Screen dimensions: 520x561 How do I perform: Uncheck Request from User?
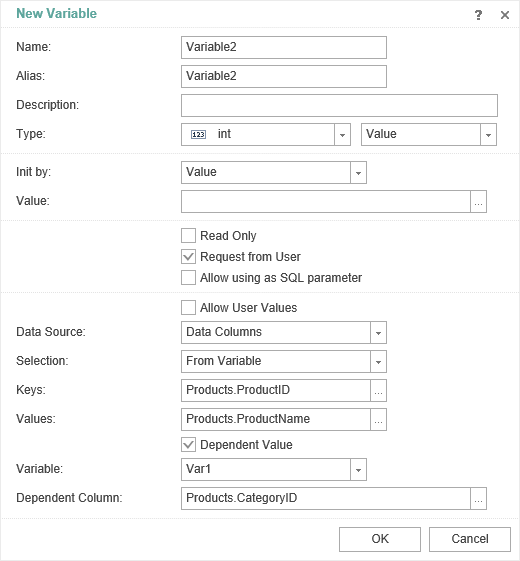(188, 257)
